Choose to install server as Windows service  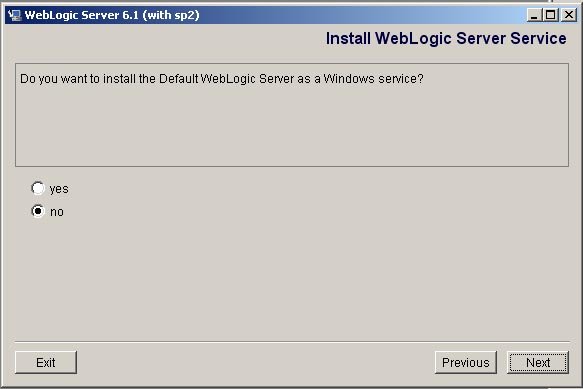[38, 189]
